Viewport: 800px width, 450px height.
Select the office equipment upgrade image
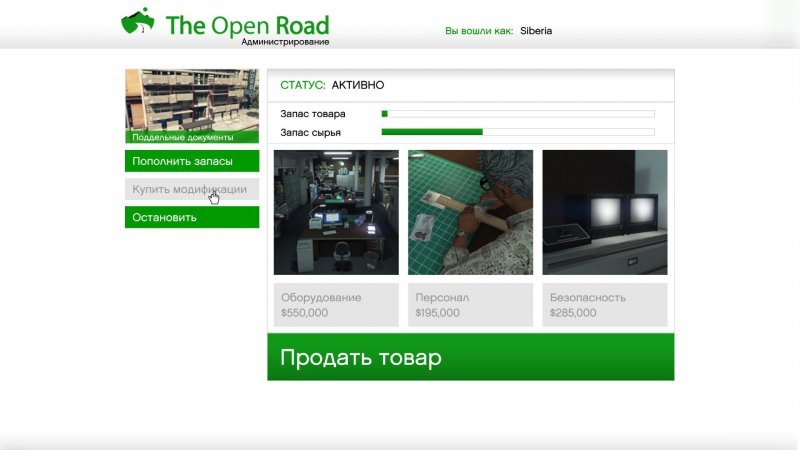pyautogui.click(x=336, y=212)
